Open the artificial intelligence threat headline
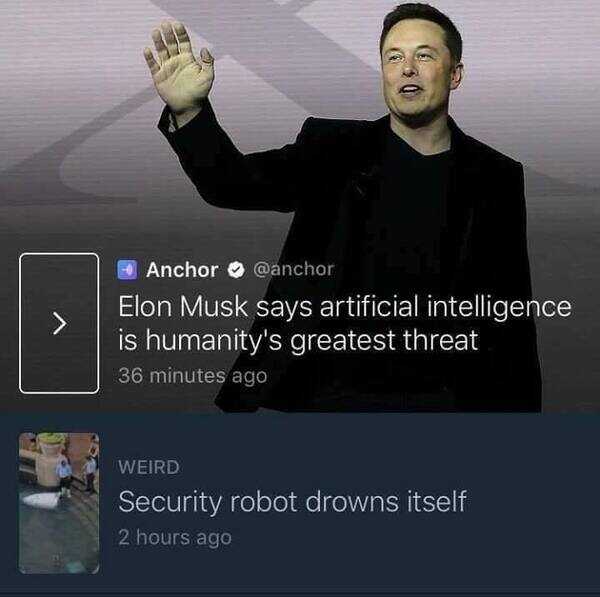600x597 pixels. (x=344, y=323)
